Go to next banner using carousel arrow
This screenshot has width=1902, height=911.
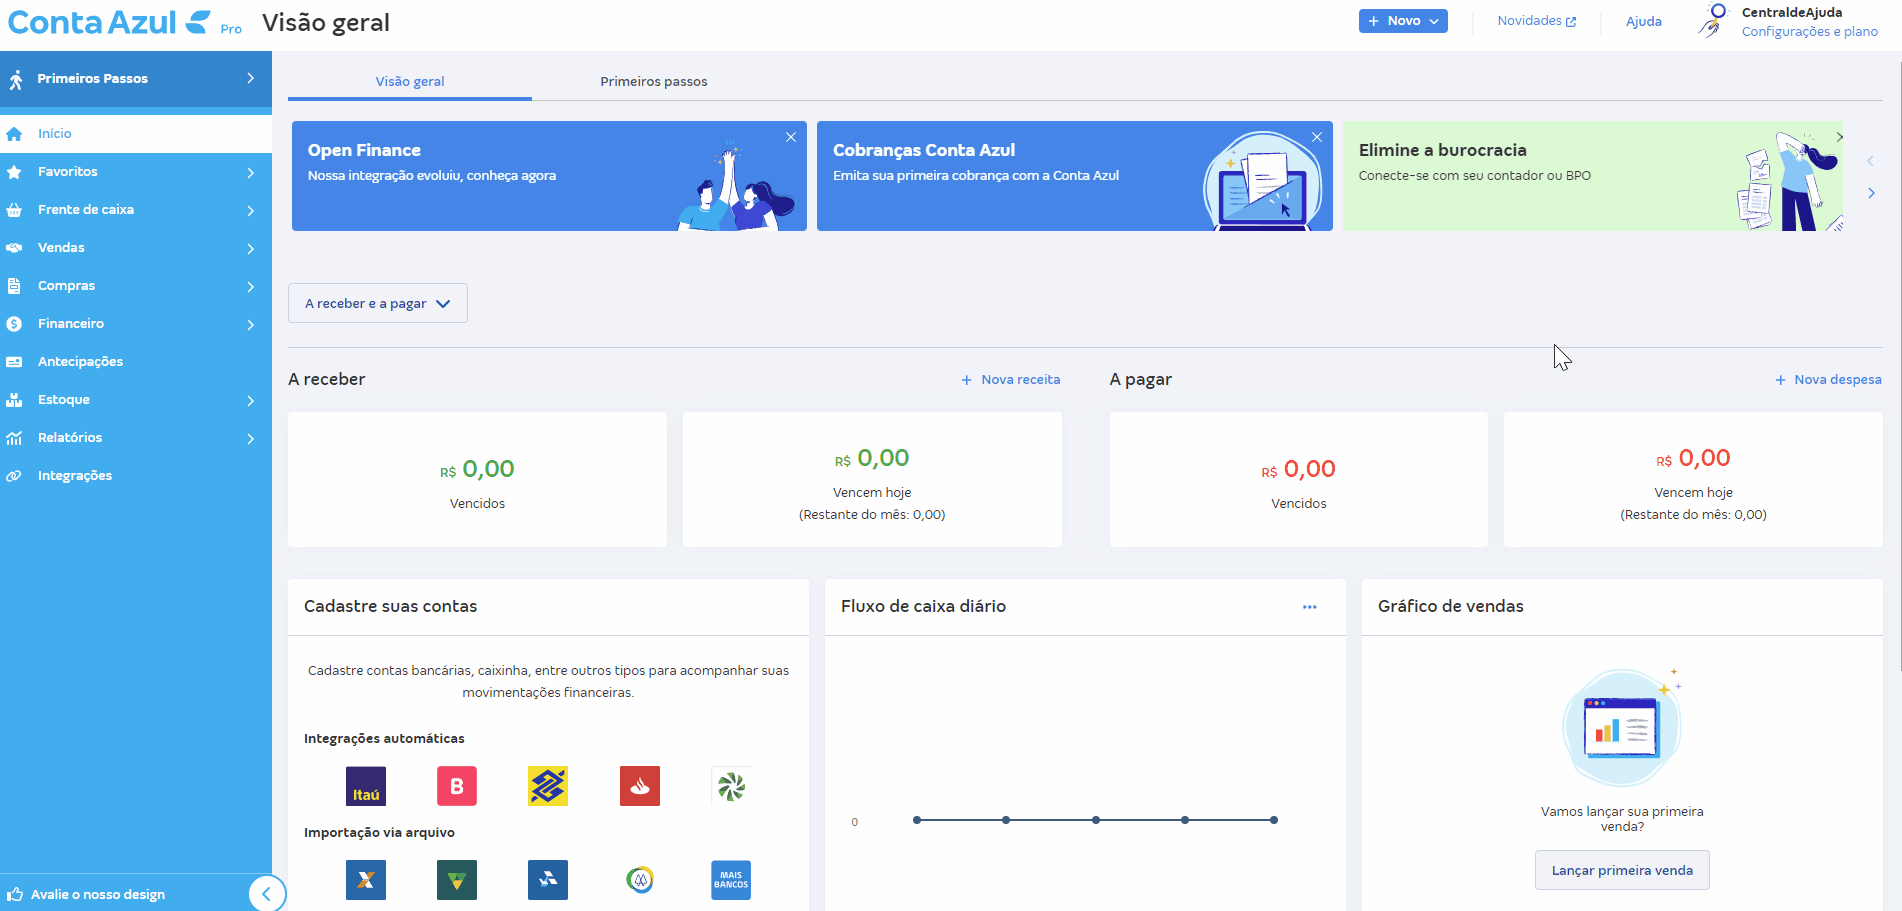click(x=1871, y=193)
